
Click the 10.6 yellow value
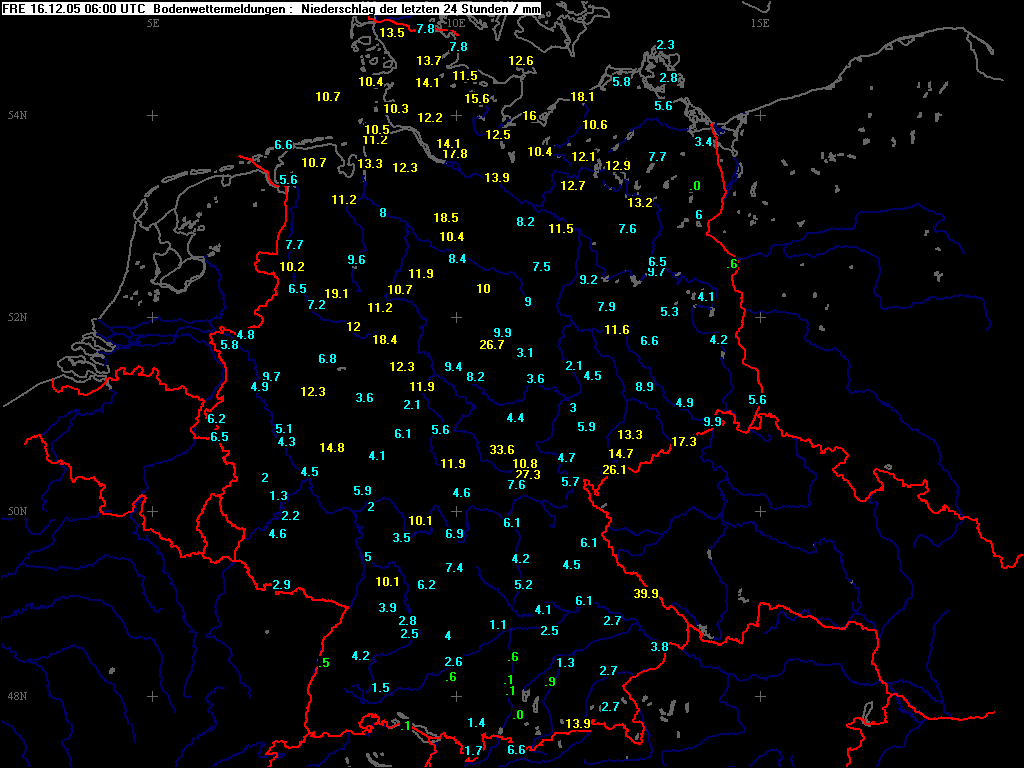(595, 124)
